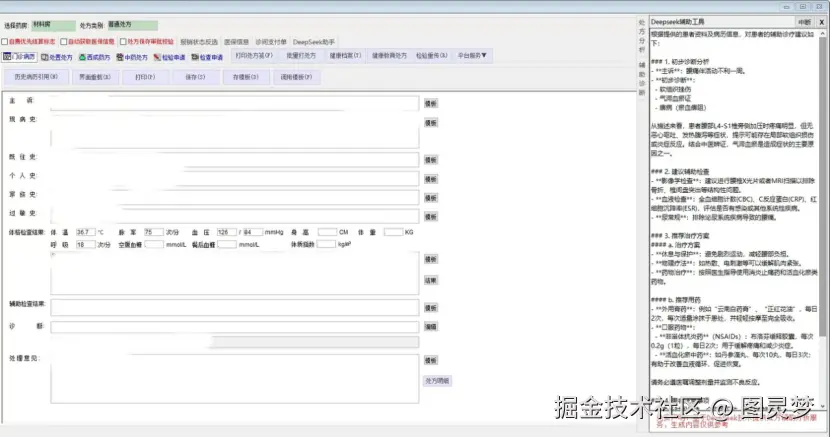Click into the 诊断 input field
This screenshot has width=830, height=437.
[234, 327]
